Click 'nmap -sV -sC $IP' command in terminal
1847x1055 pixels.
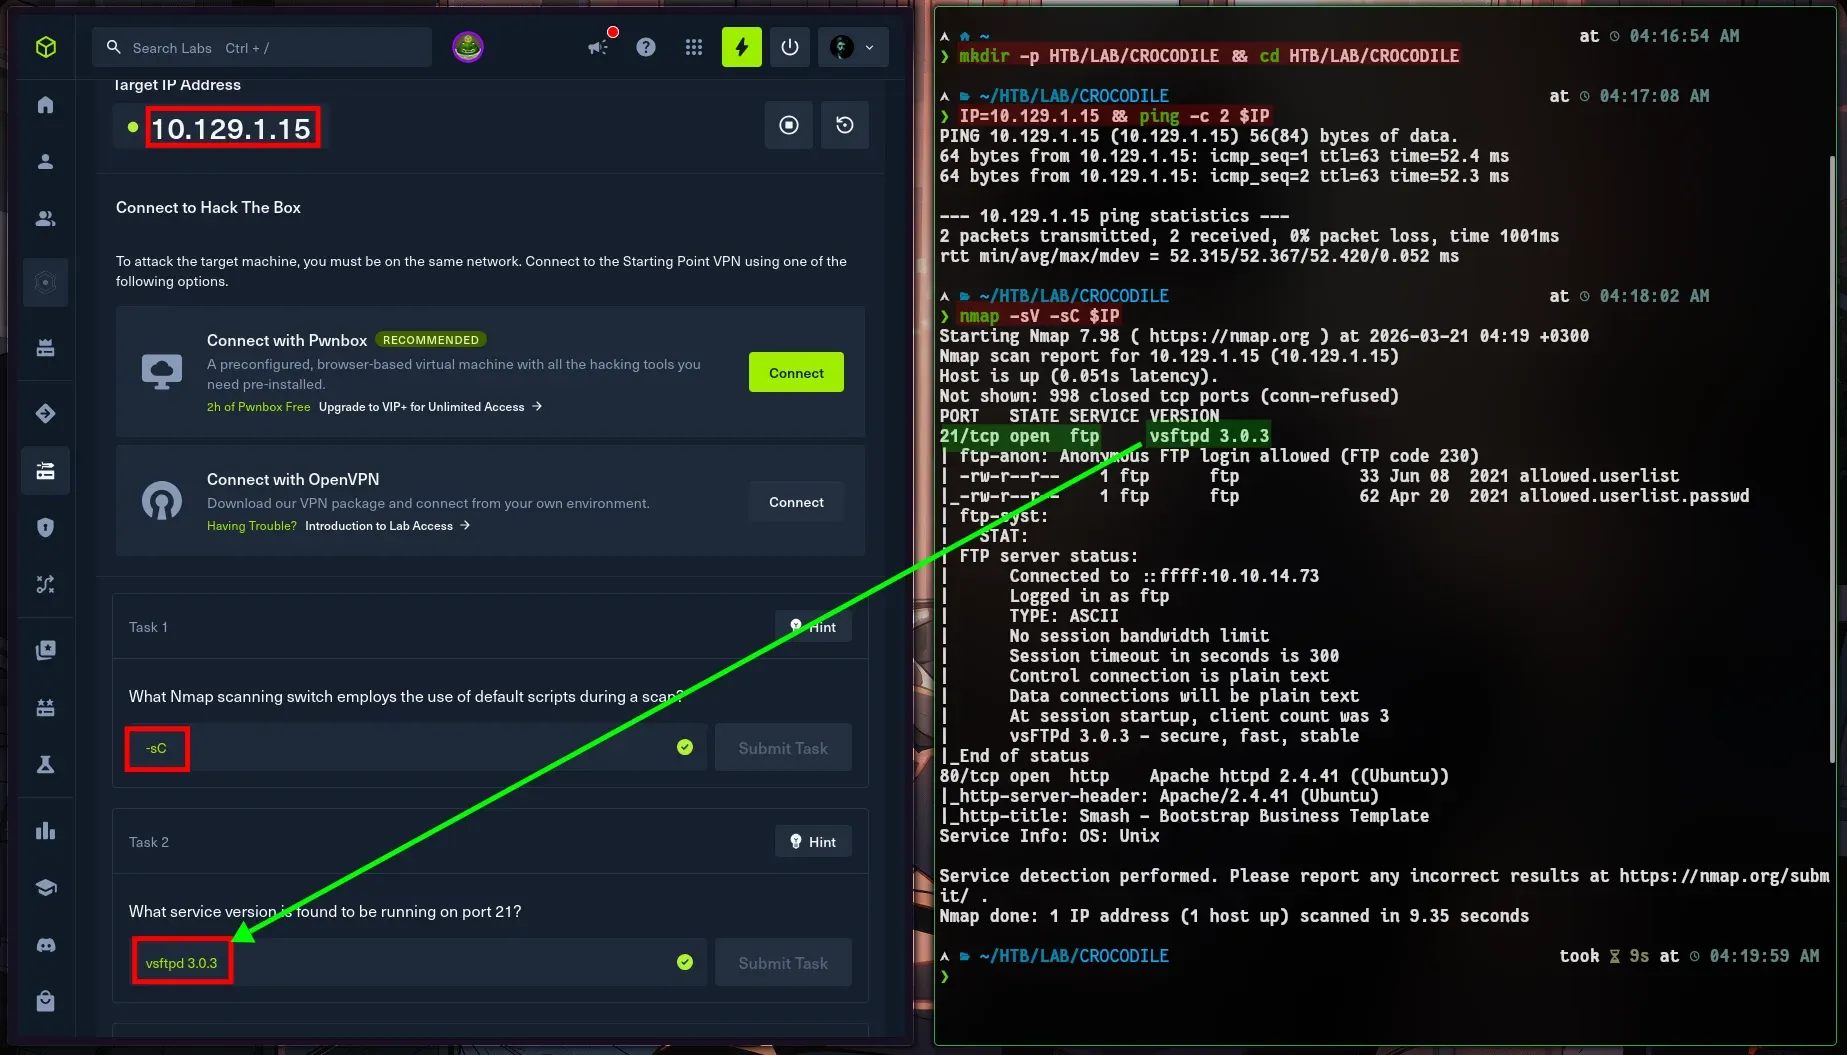point(1039,316)
